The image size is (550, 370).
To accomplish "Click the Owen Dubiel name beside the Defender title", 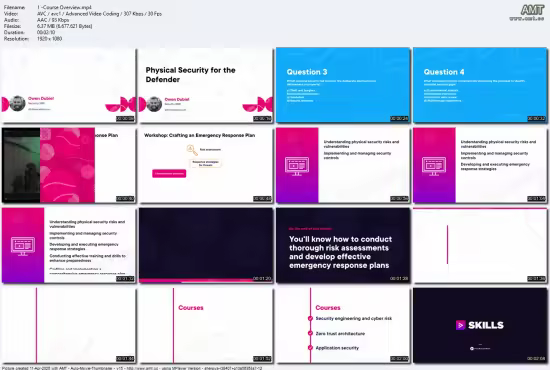I will click(177, 99).
